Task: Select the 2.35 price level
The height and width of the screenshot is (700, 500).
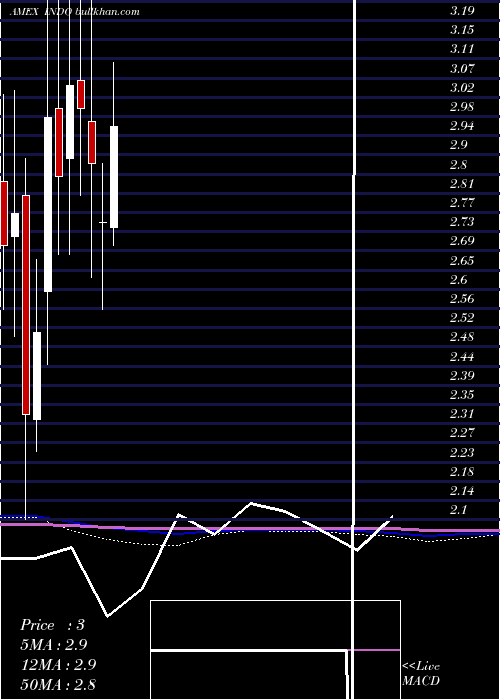Action: click(x=462, y=395)
